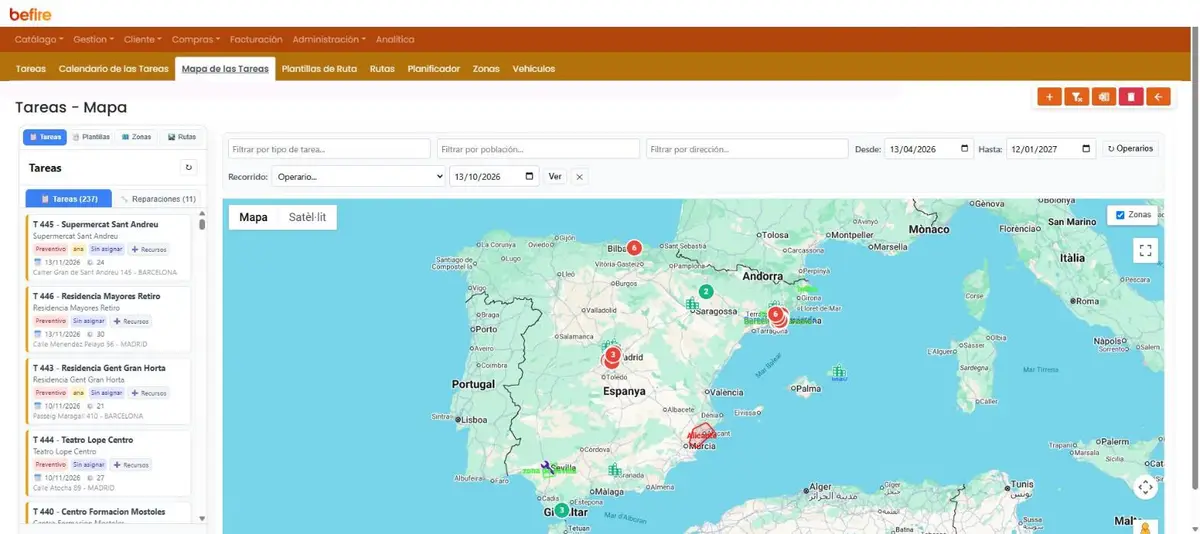
Task: Select the Mapa map type
Action: tap(253, 217)
